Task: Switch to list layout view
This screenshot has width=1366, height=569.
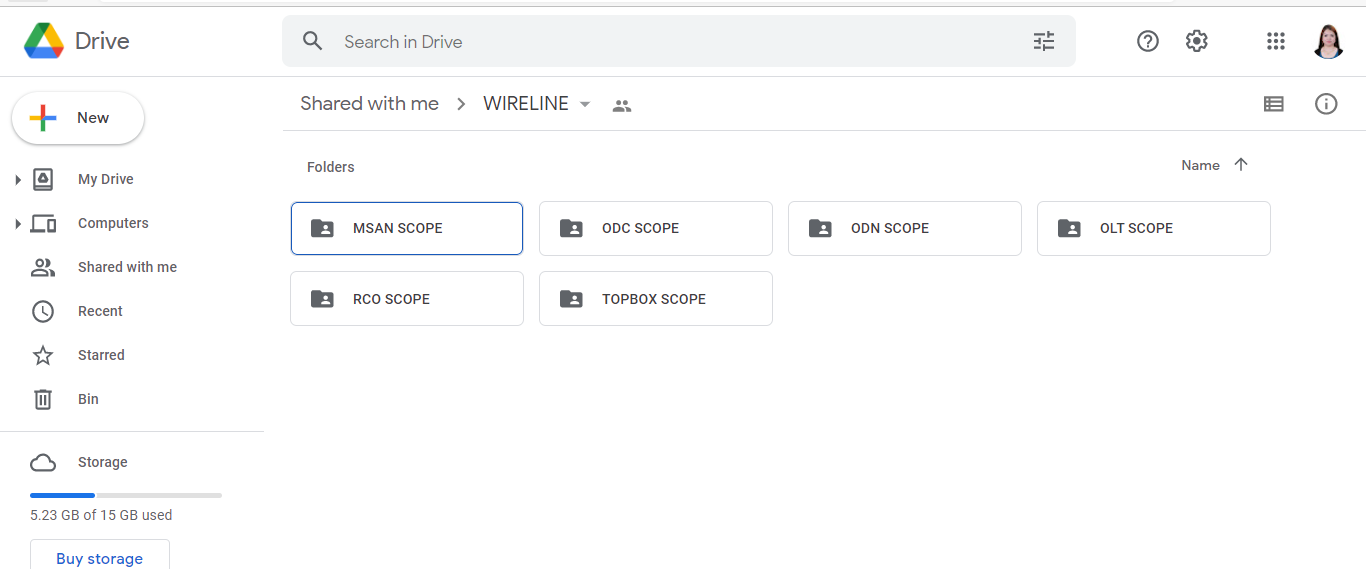Action: (1273, 104)
